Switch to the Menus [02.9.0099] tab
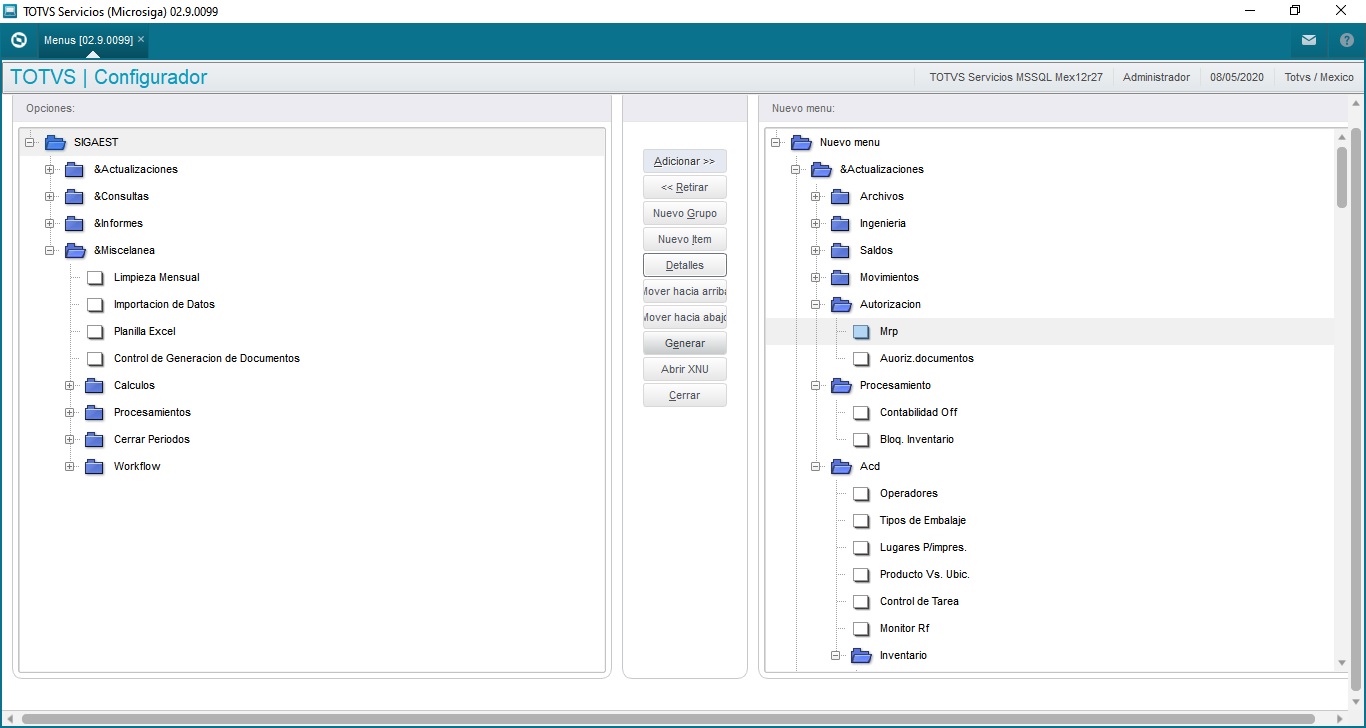 [x=88, y=40]
